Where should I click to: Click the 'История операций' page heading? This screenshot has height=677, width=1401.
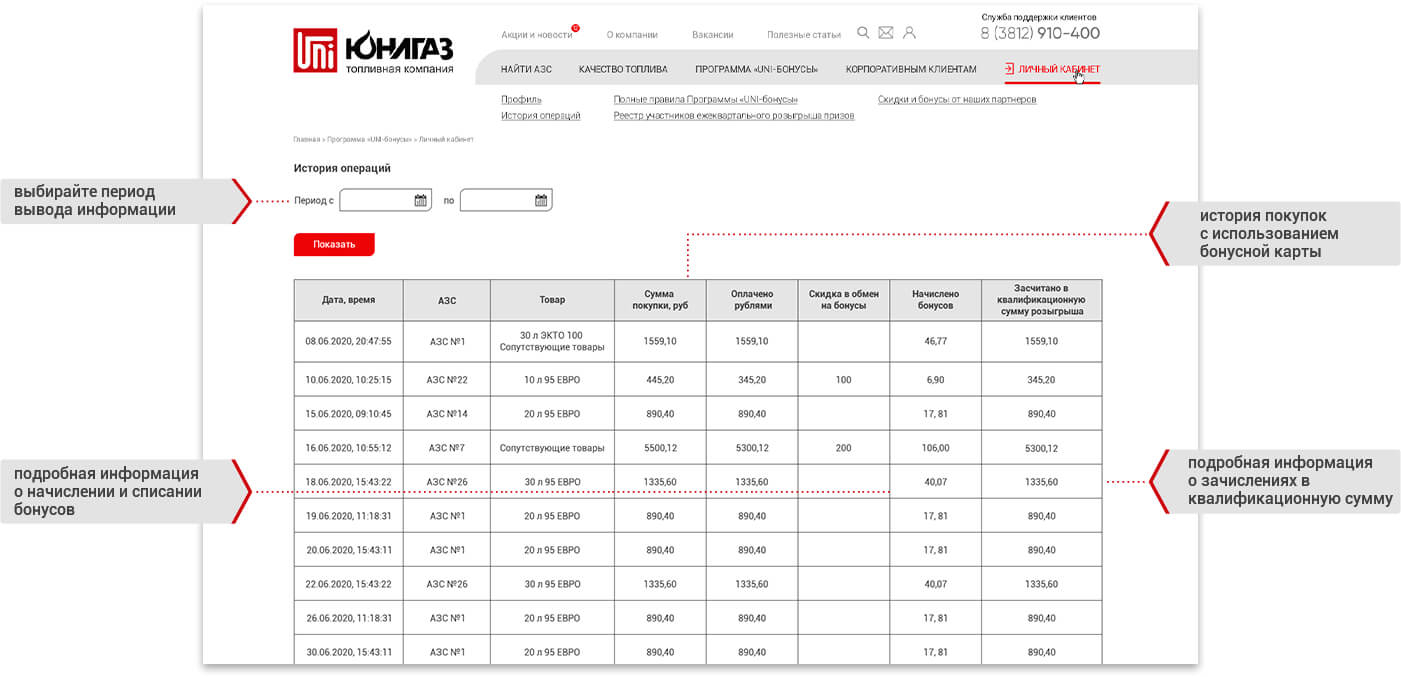coord(342,168)
